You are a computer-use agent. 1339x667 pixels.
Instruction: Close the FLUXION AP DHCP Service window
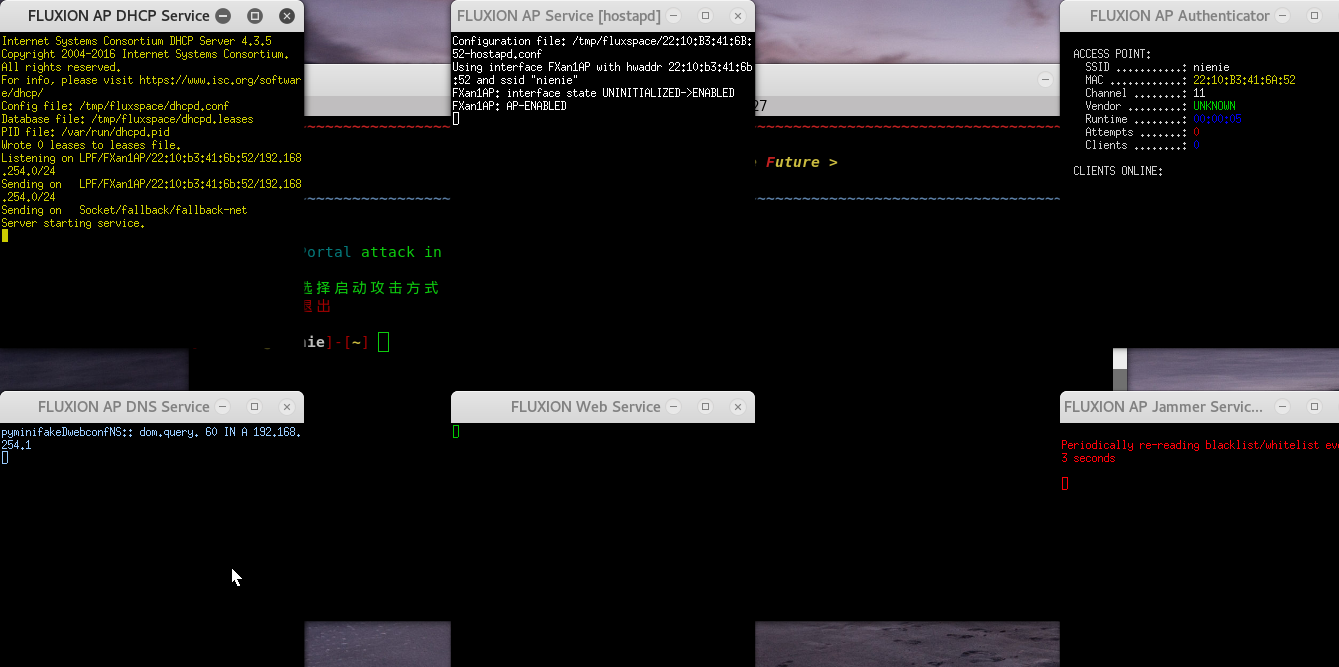[287, 16]
